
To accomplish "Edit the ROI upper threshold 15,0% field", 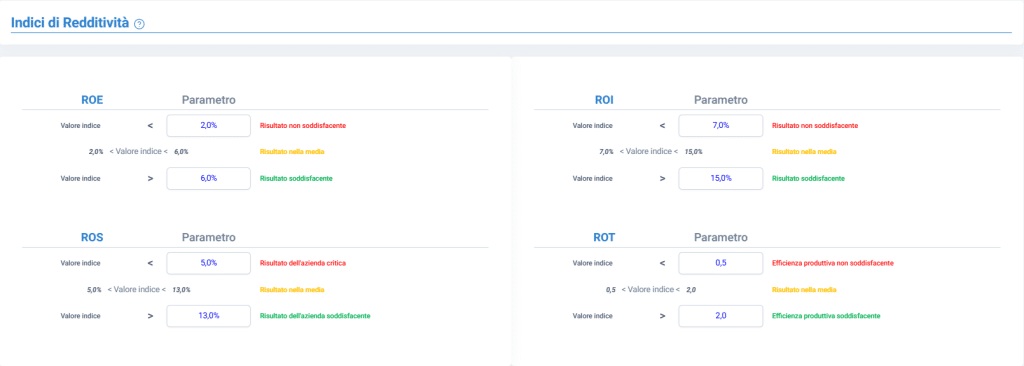I will coord(720,178).
